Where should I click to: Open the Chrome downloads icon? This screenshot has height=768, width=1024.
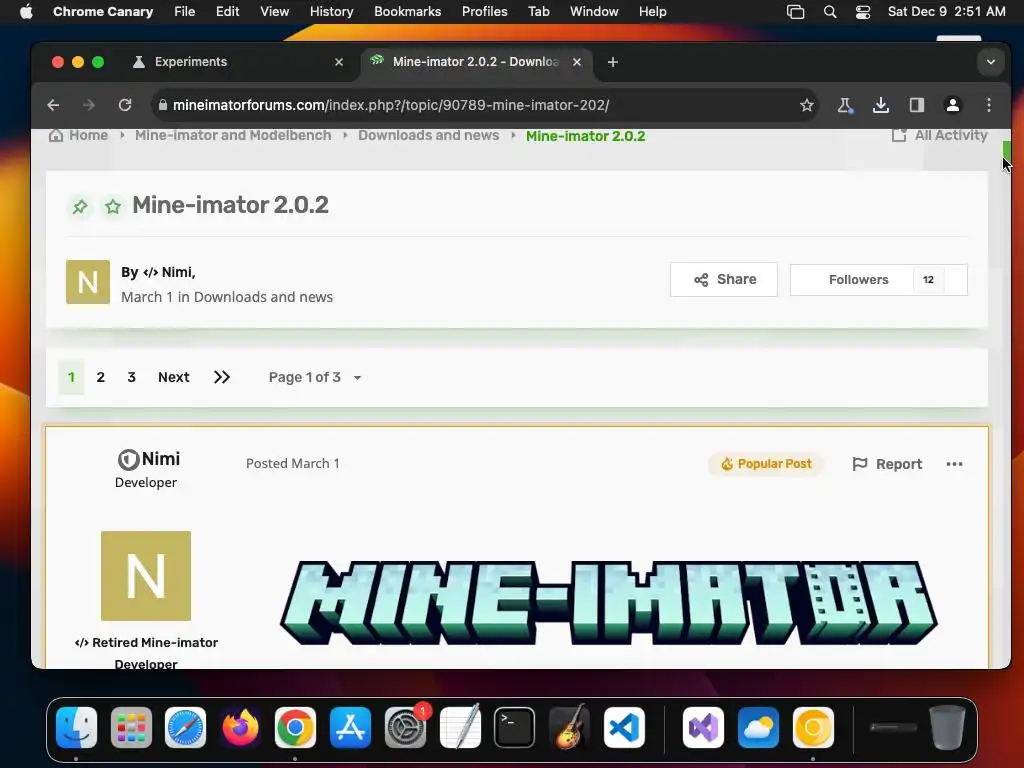(x=880, y=105)
